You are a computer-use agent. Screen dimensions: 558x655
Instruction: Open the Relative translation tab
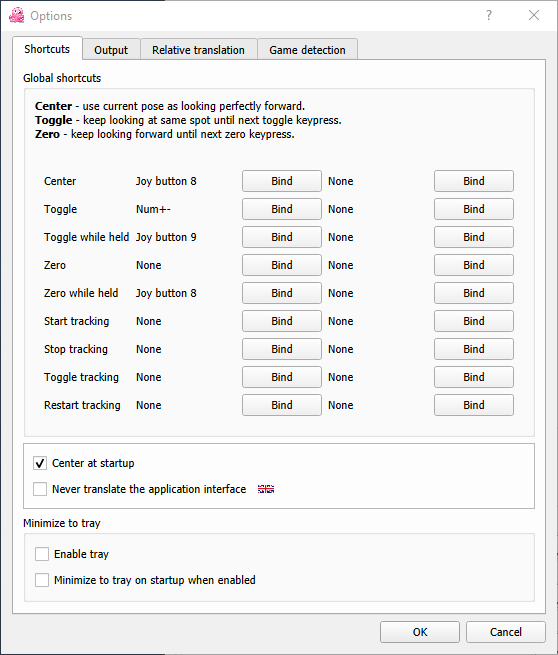coord(198,50)
